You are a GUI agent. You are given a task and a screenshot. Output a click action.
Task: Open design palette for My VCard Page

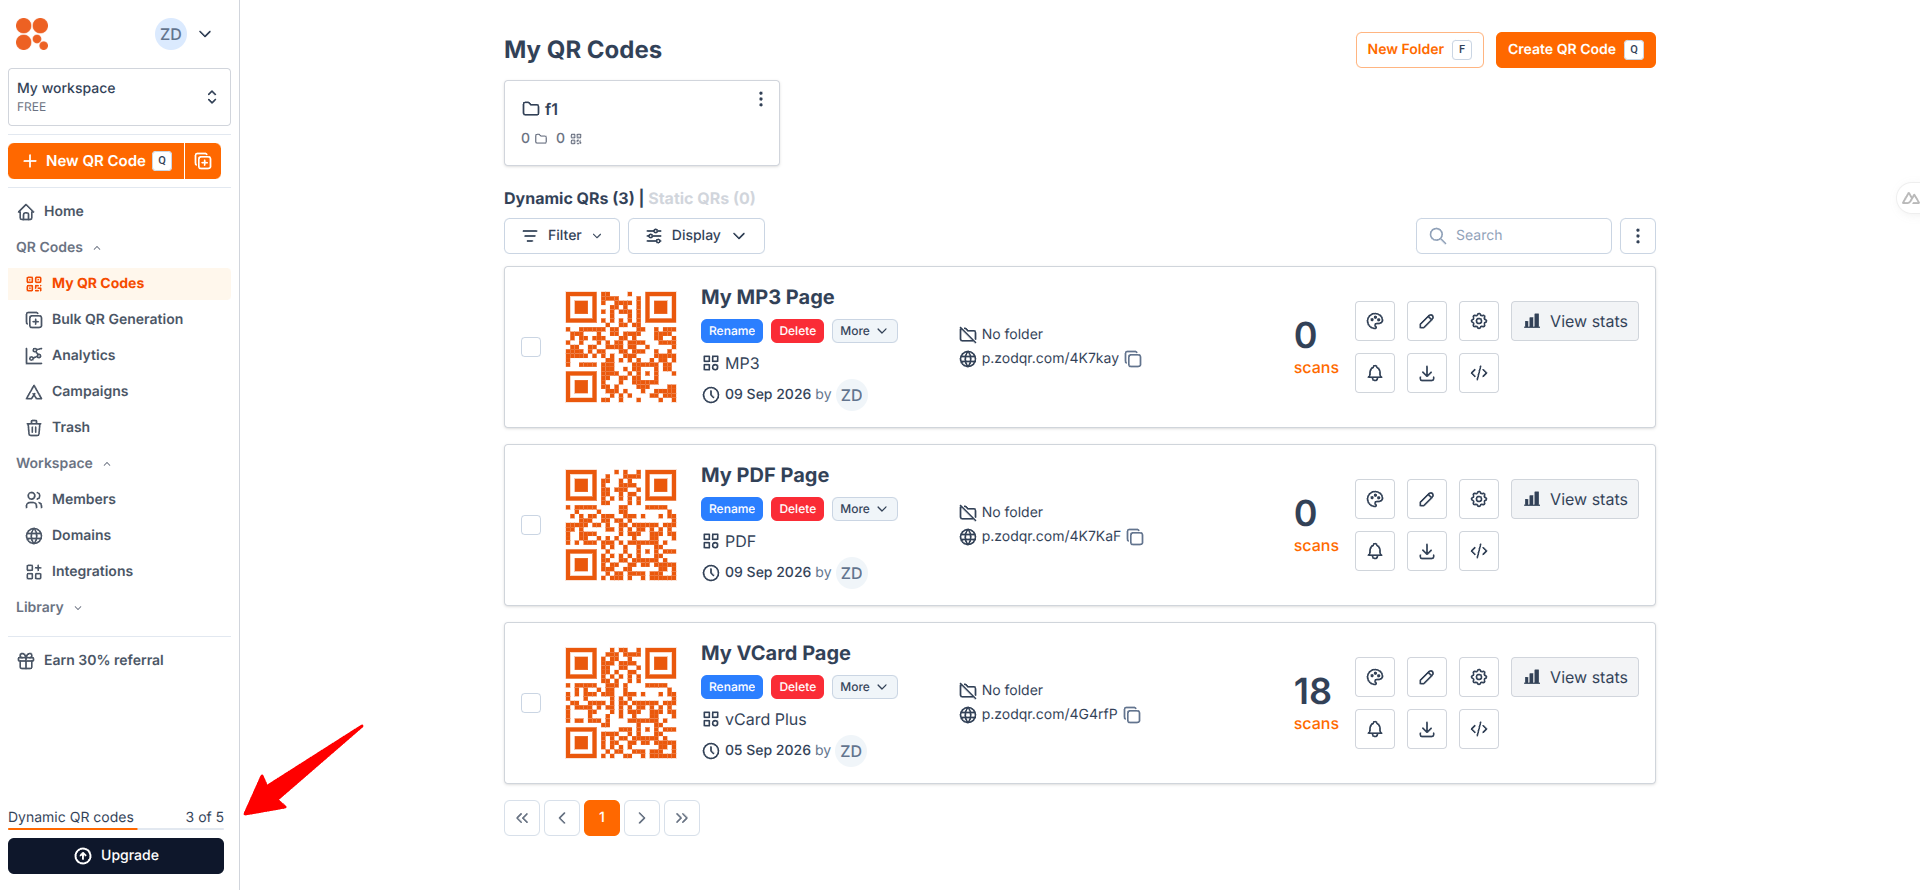pyautogui.click(x=1375, y=677)
